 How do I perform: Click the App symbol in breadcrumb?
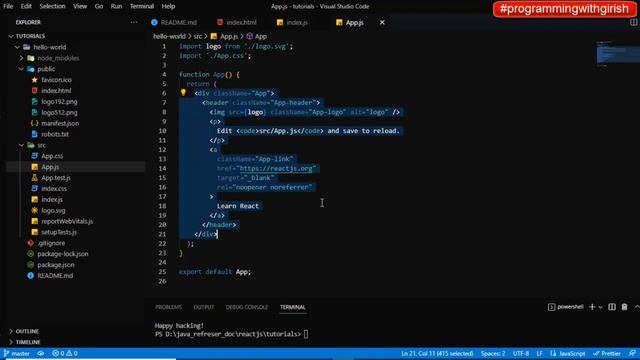[261, 36]
